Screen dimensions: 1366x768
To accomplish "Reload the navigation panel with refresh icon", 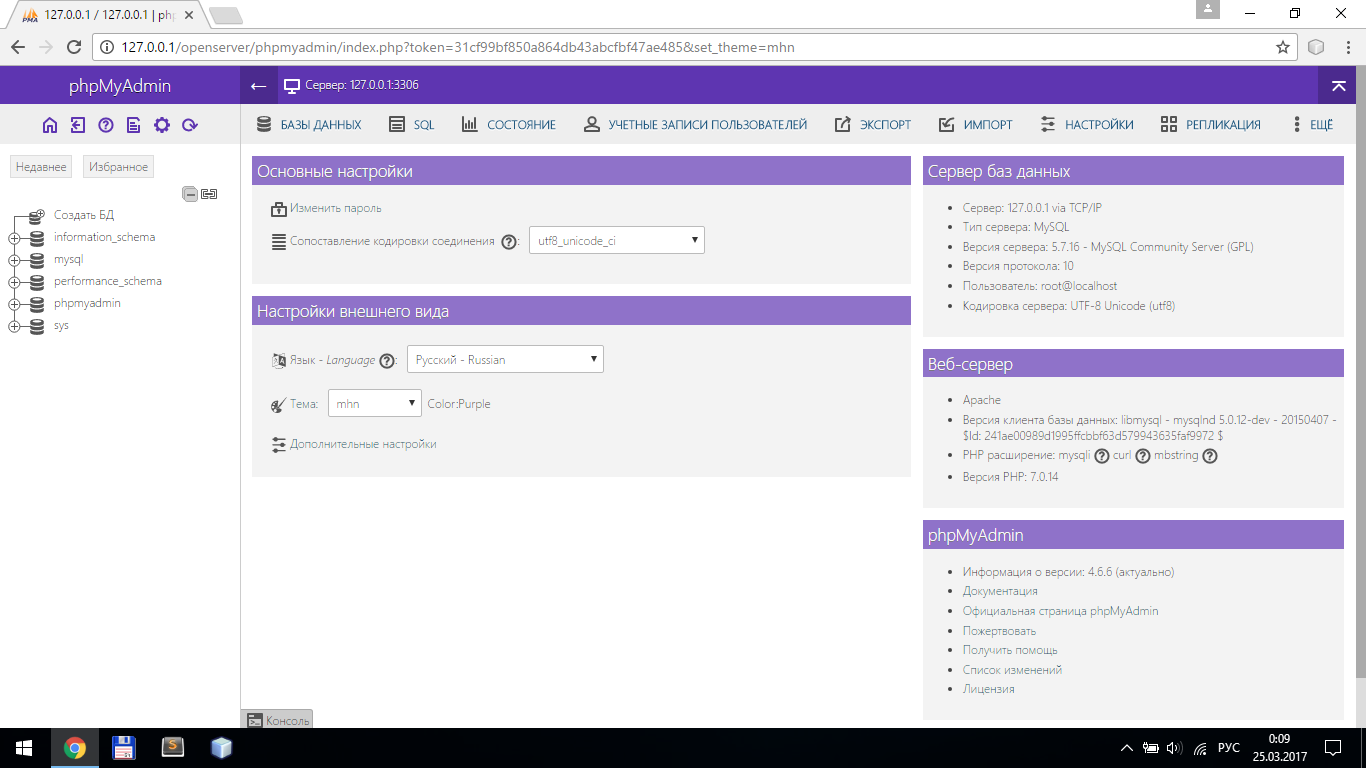I will pyautogui.click(x=190, y=125).
